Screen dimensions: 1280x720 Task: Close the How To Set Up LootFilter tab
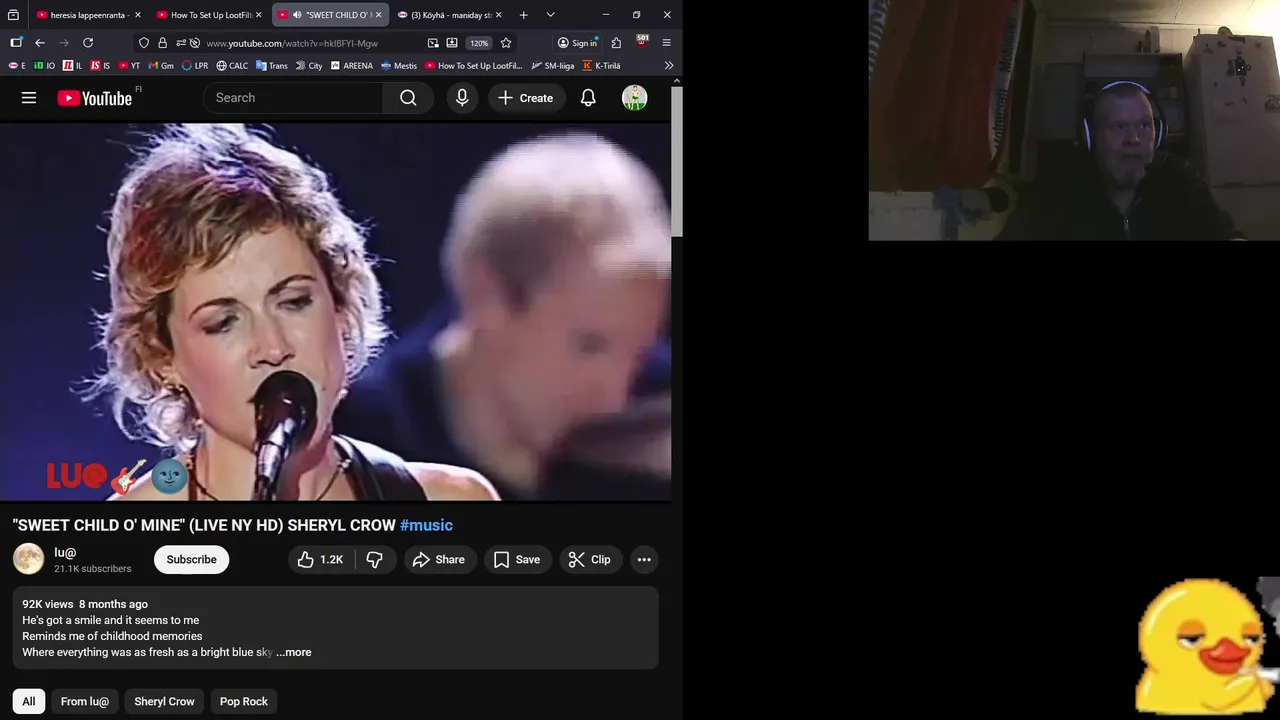tap(258, 15)
